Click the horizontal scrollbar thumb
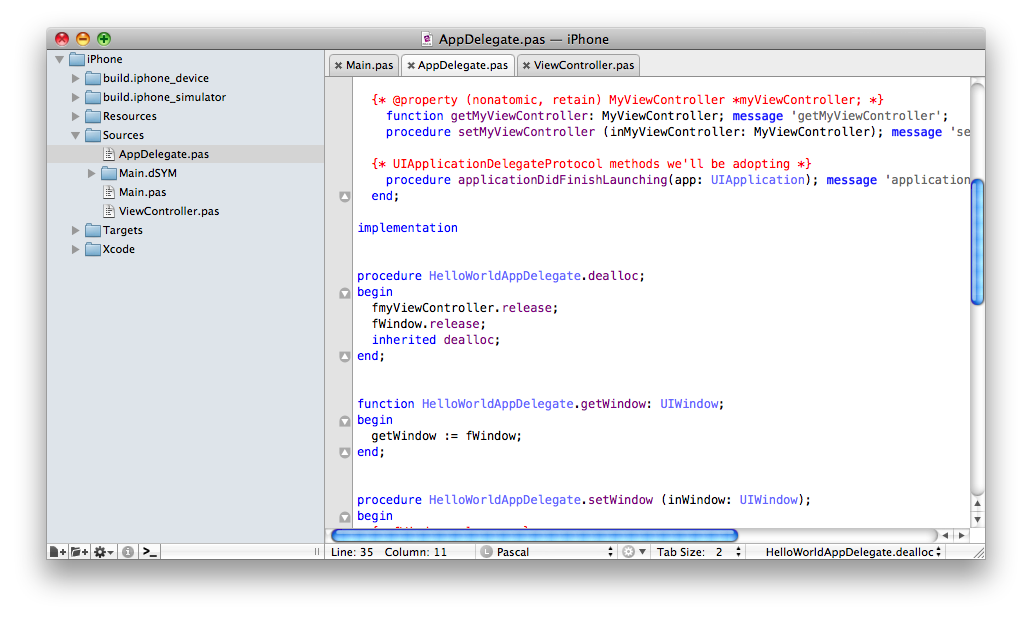Viewport: 1032px width, 620px height. pyautogui.click(x=534, y=535)
